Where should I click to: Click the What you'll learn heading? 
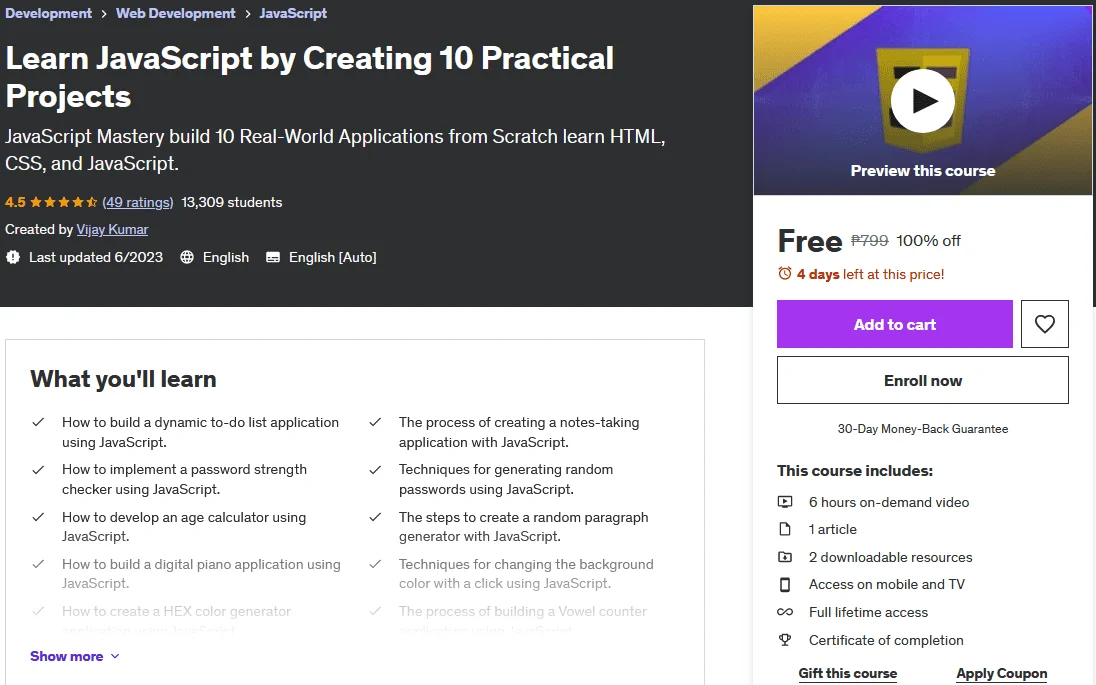pyautogui.click(x=123, y=379)
